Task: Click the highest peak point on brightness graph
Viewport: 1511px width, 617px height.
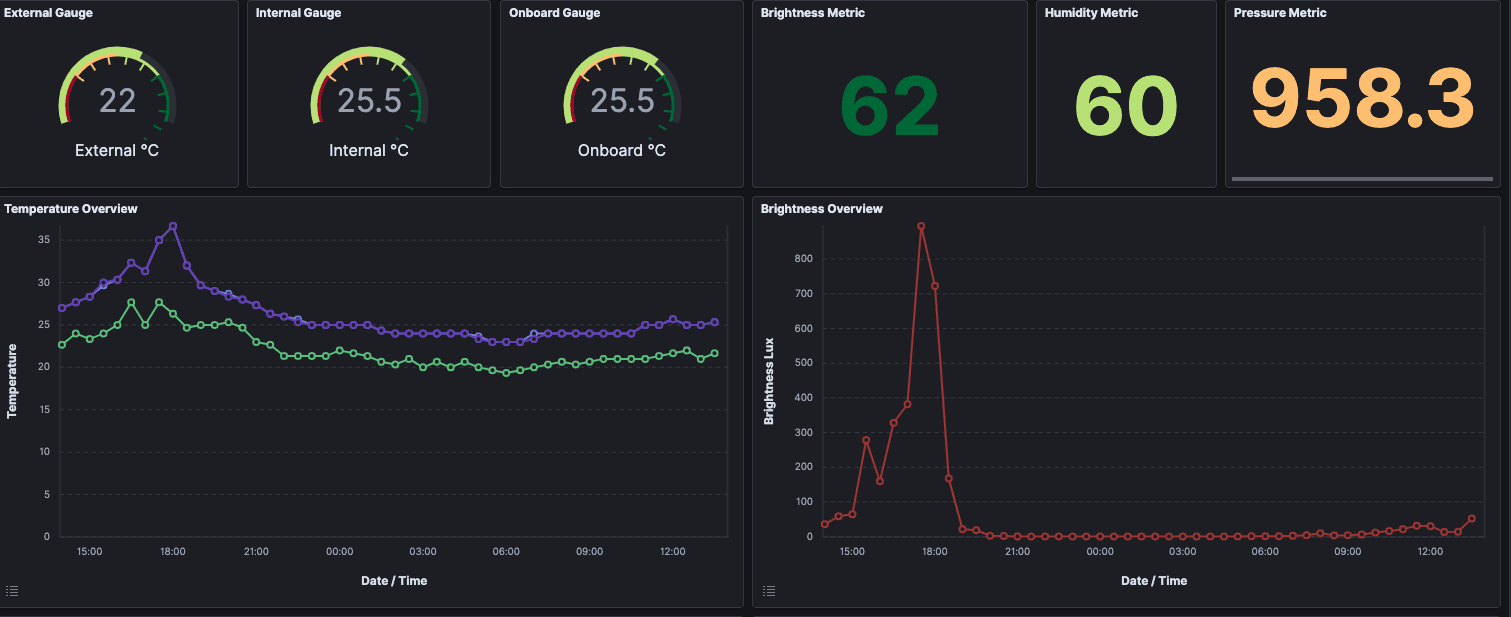Action: [x=921, y=226]
